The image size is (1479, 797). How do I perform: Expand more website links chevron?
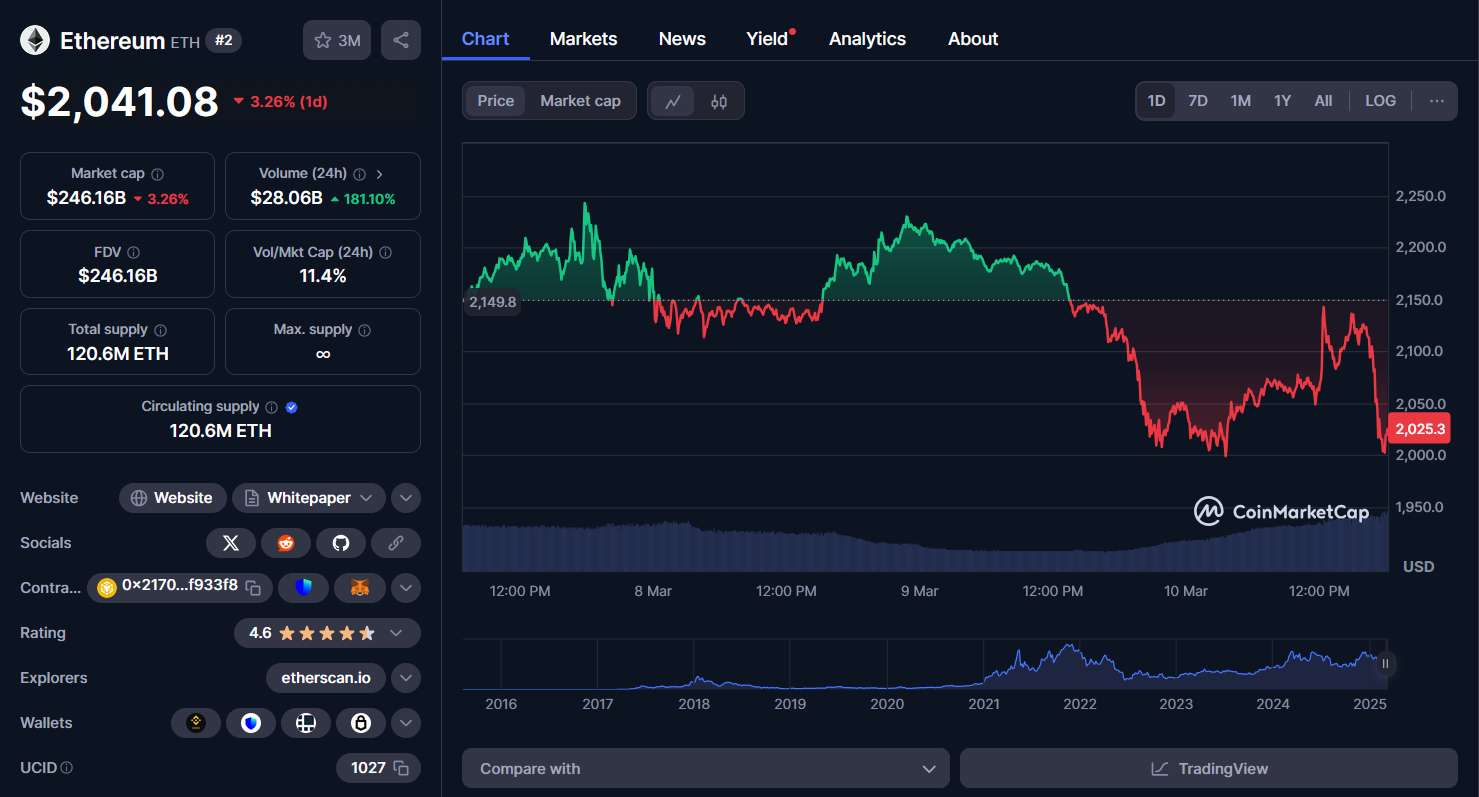(405, 498)
